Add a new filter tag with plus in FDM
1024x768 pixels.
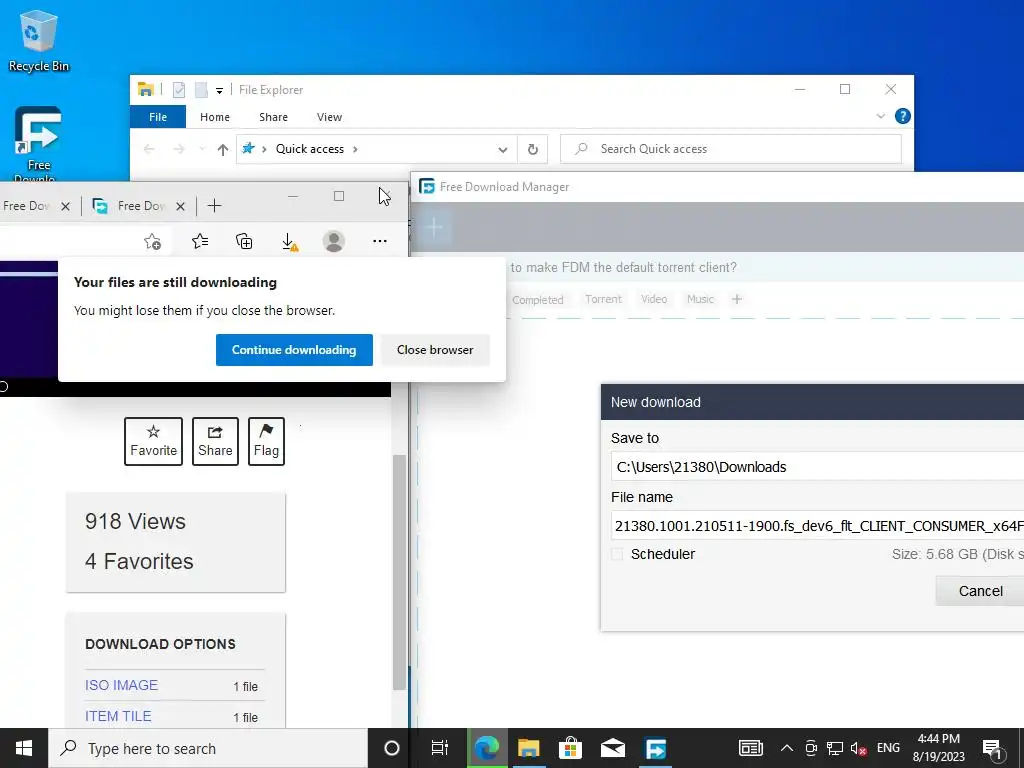pyautogui.click(x=737, y=299)
